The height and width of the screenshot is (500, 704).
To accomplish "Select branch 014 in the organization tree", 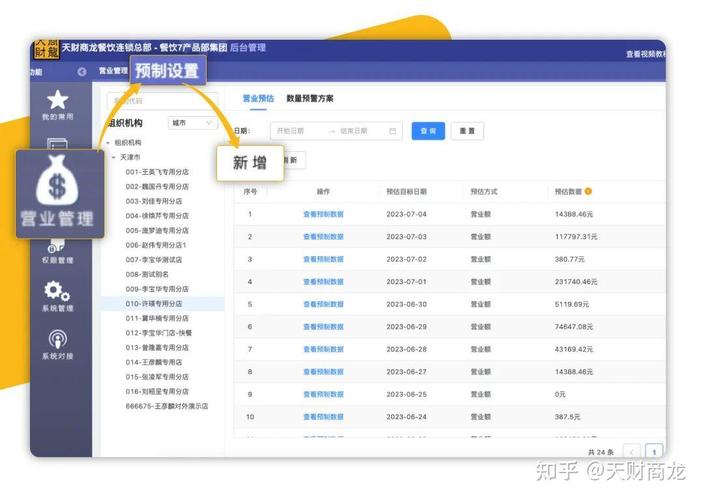I will (154, 362).
